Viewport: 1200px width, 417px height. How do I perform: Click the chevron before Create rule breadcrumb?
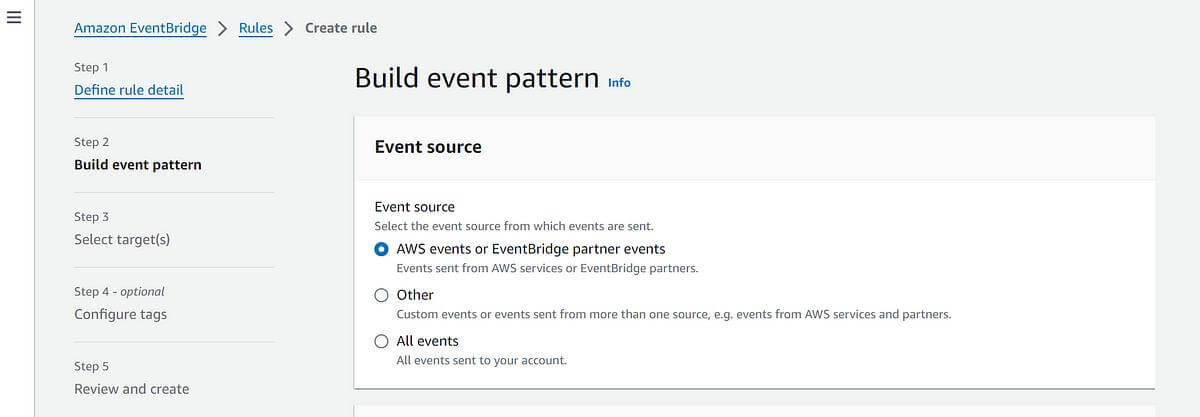pyautogui.click(x=289, y=28)
